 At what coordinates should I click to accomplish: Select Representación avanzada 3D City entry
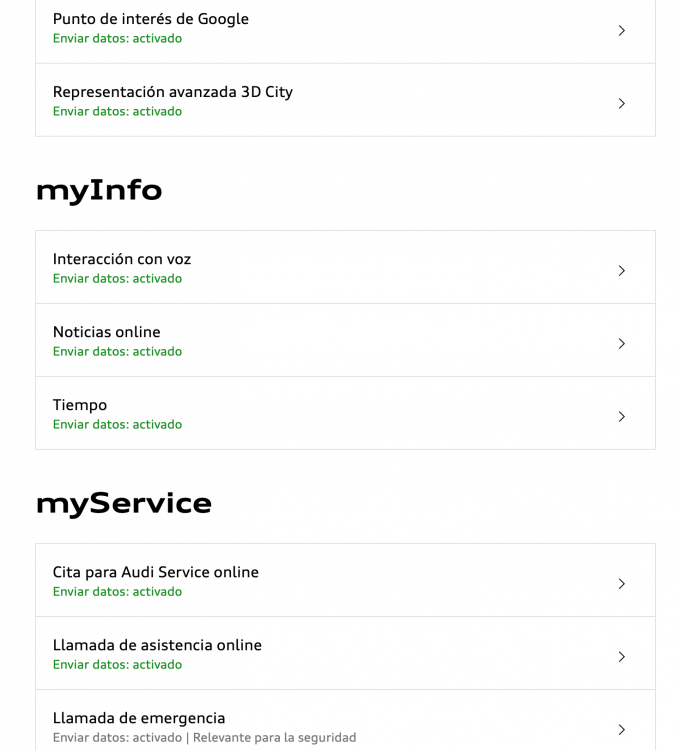[345, 100]
